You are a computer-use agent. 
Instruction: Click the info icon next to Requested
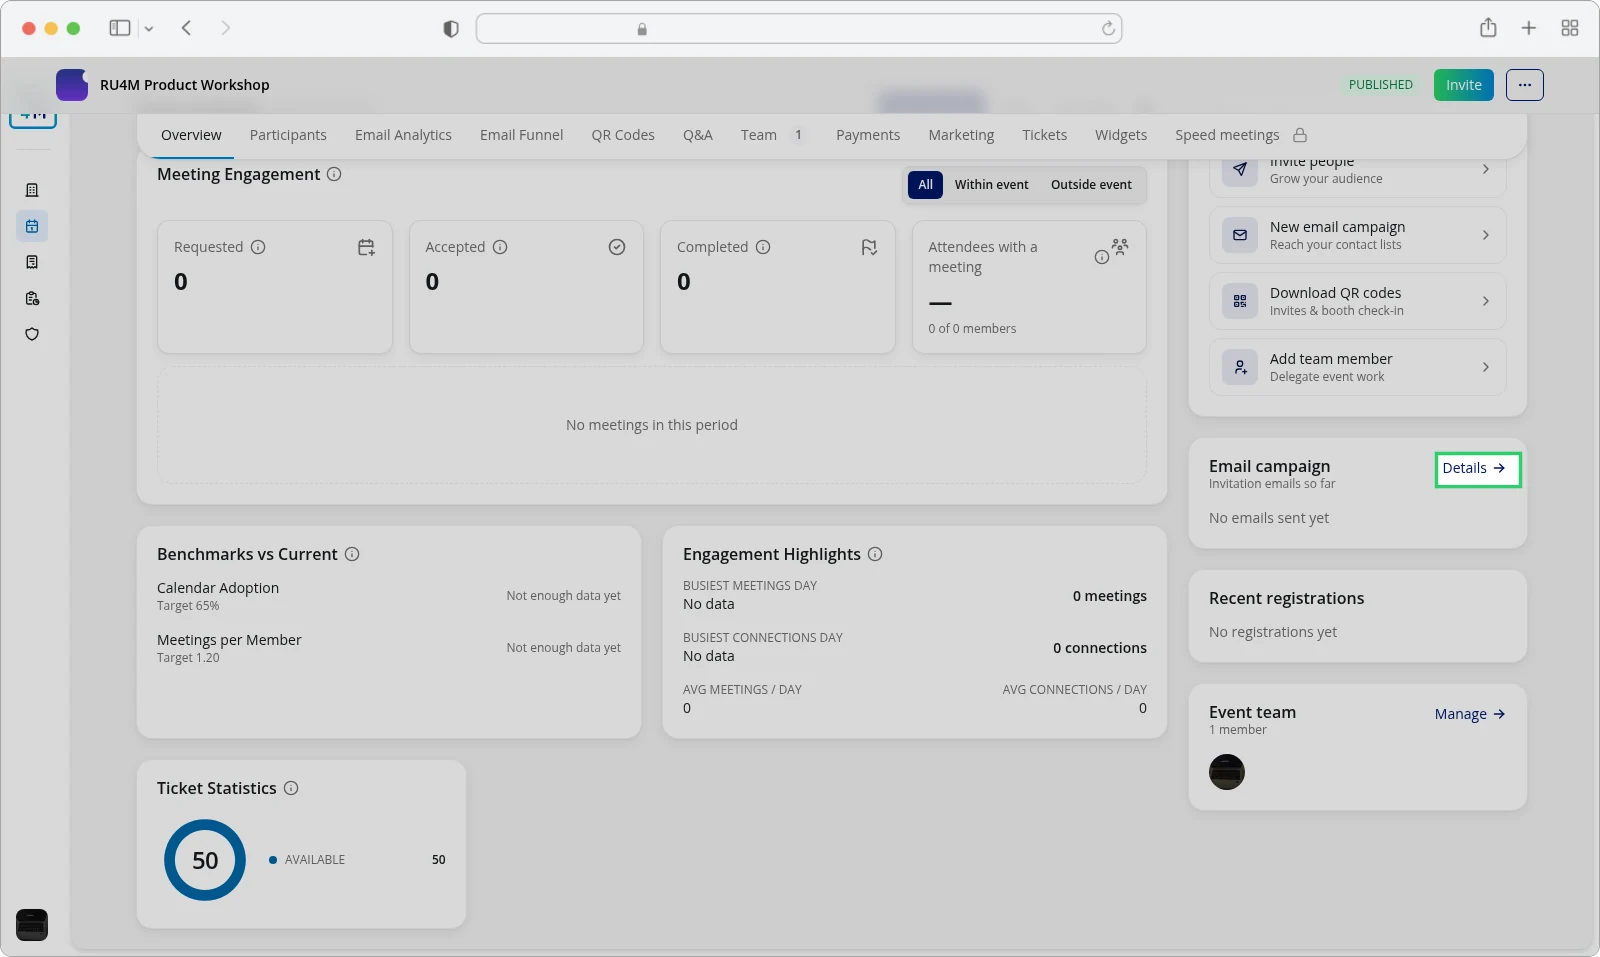coord(258,247)
